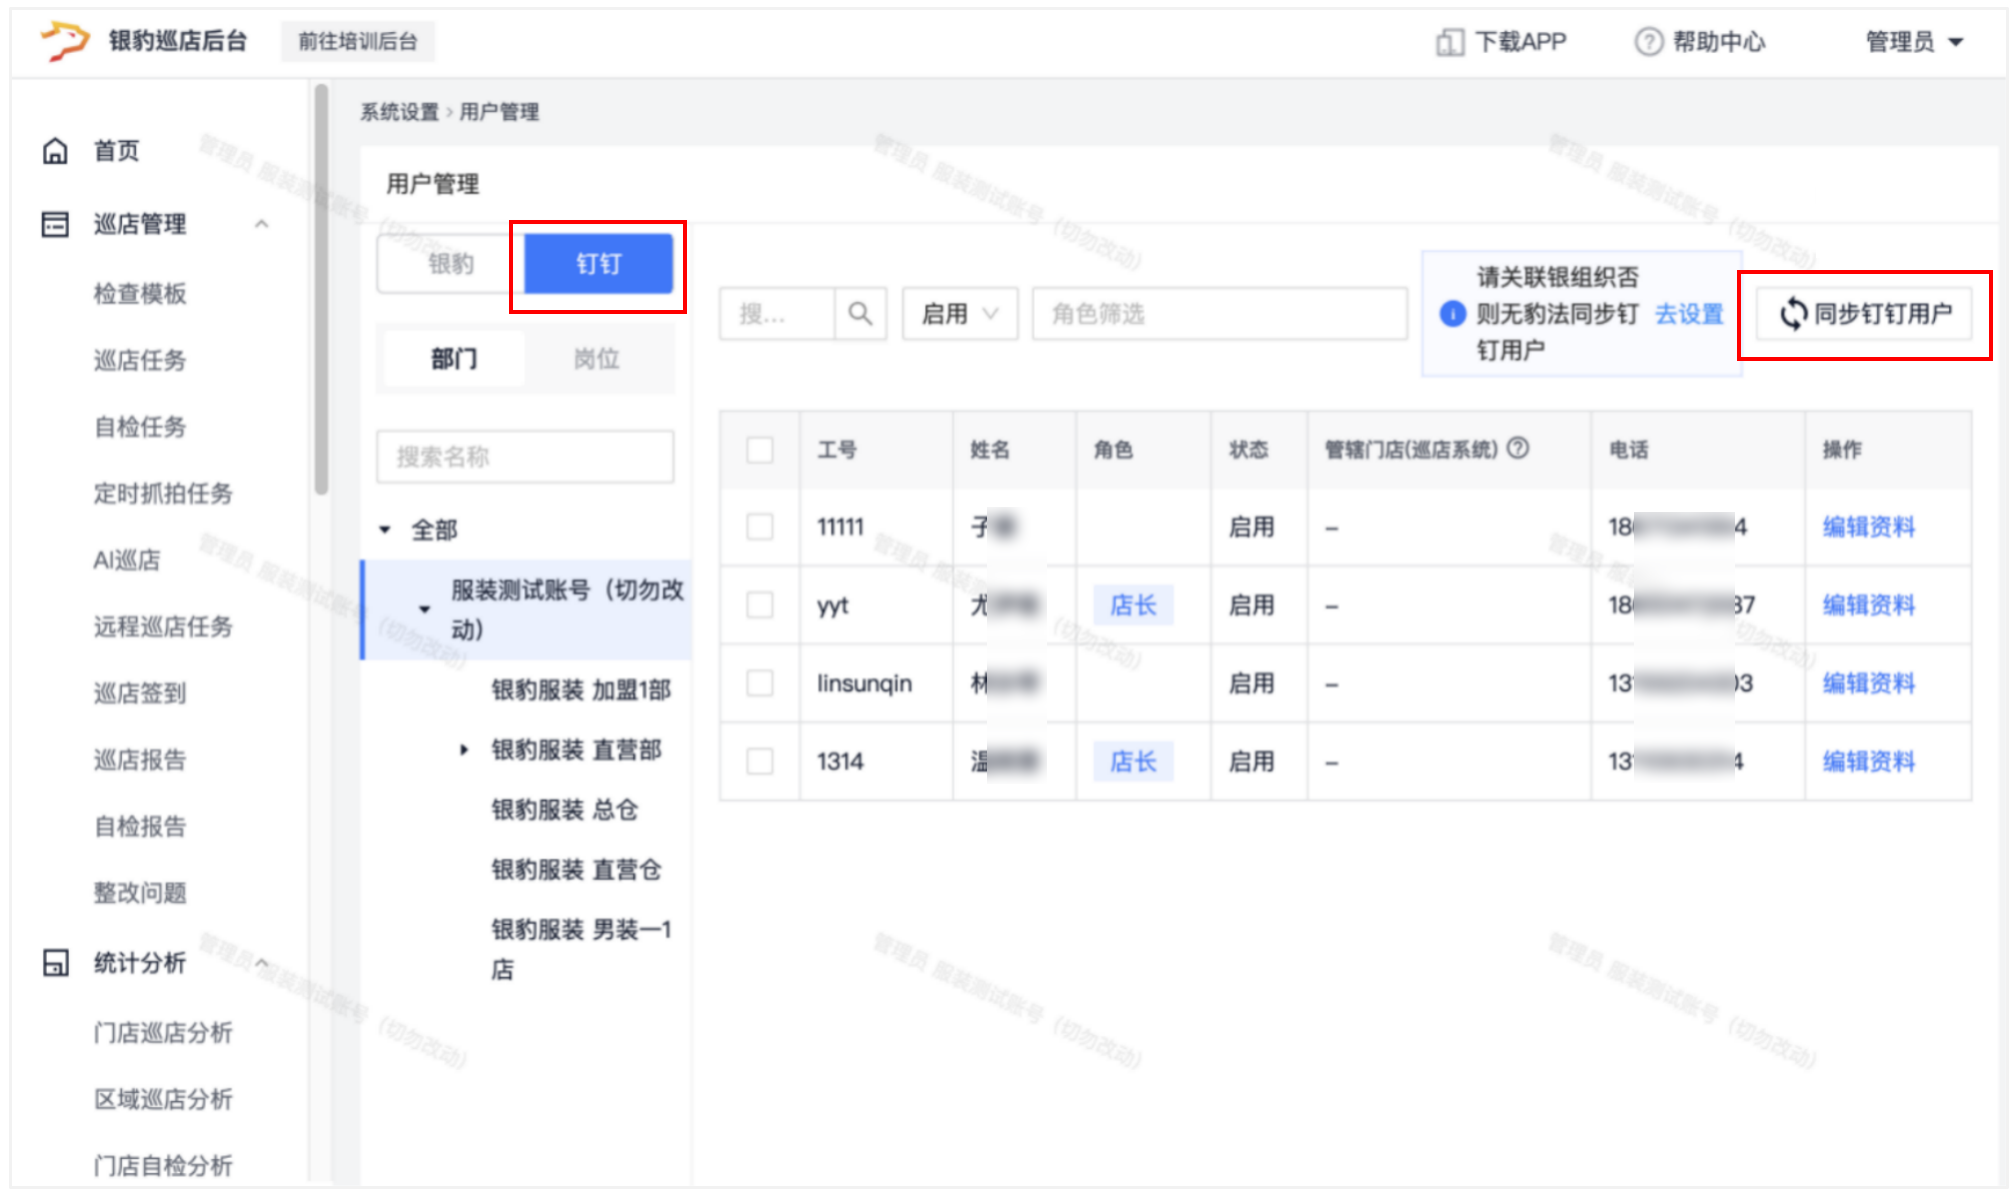Click the 统计分析 sidebar icon
This screenshot has height=1196, width=2016.
[55, 963]
